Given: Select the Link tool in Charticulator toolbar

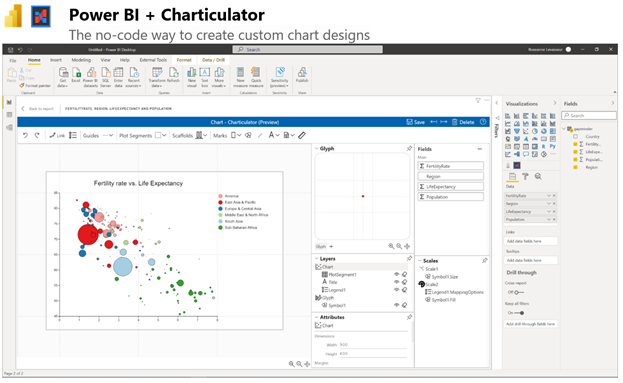Looking at the screenshot, I should pyautogui.click(x=57, y=135).
